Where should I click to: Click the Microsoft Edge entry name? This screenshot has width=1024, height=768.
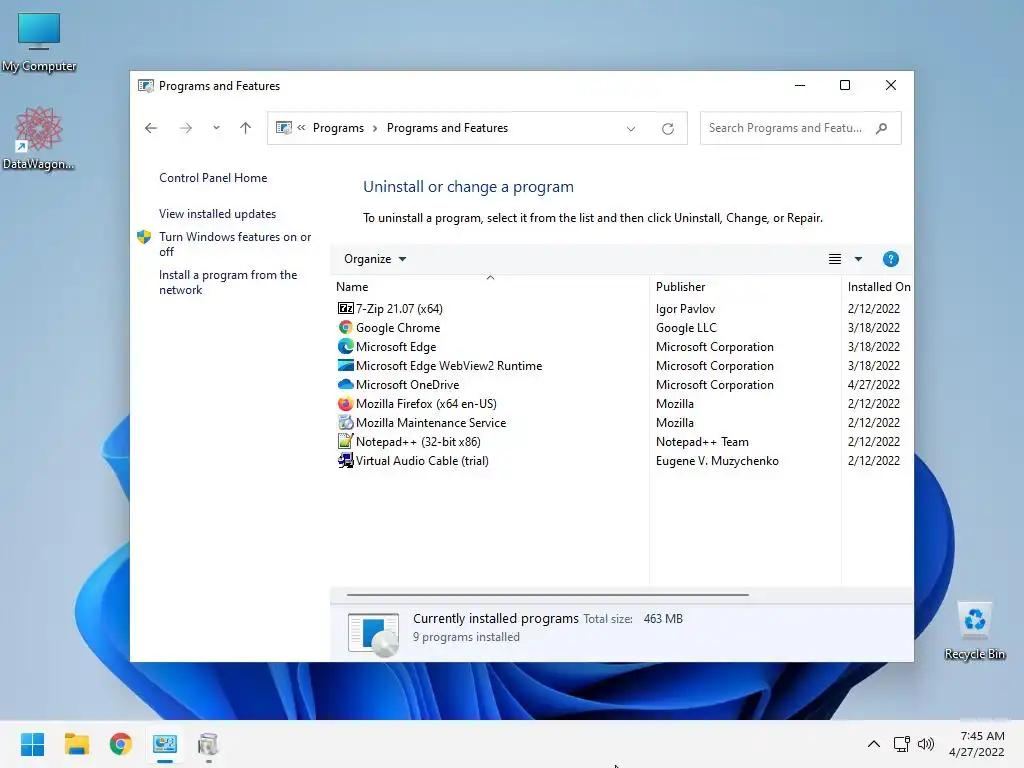[x=396, y=347]
